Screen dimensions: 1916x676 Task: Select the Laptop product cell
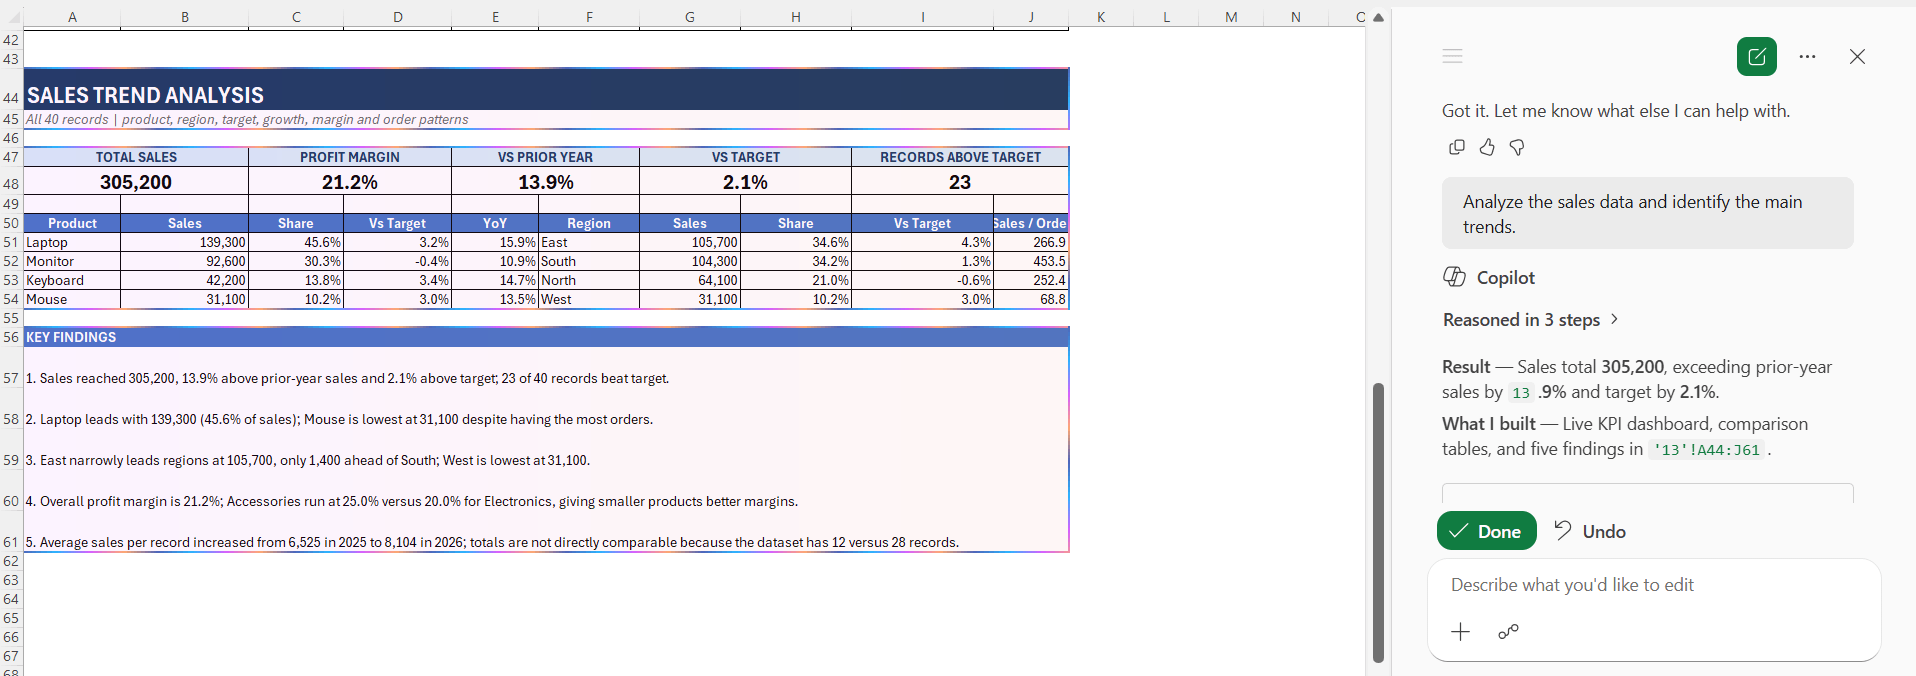(72, 242)
